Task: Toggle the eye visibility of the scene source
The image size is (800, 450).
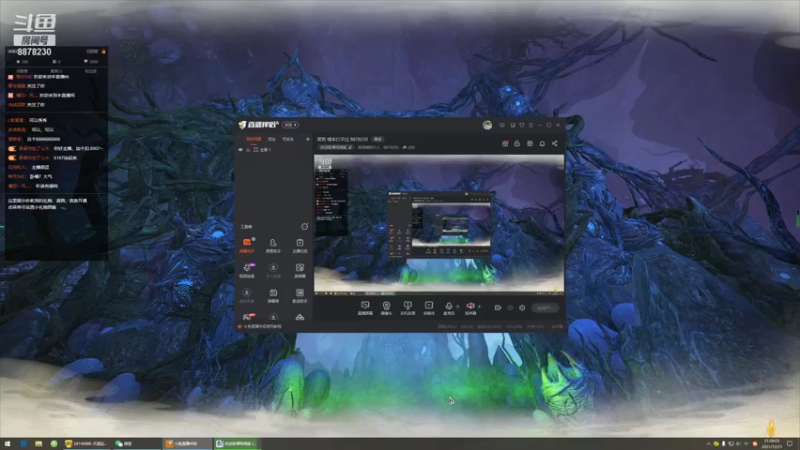Action: pos(240,149)
